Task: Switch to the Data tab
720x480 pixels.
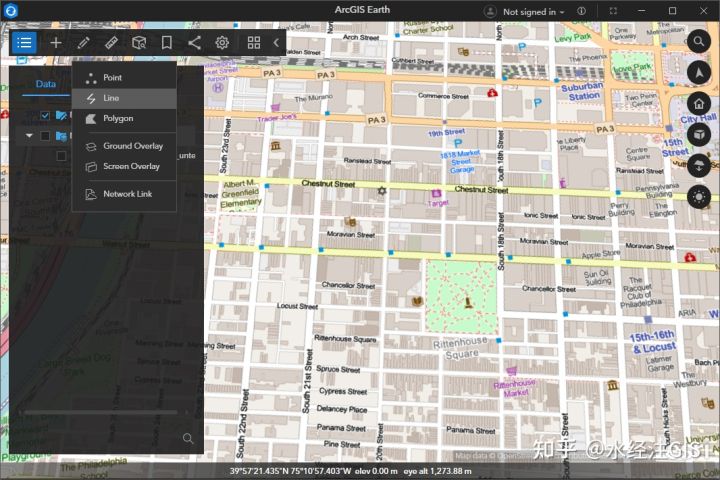Action: [x=45, y=84]
